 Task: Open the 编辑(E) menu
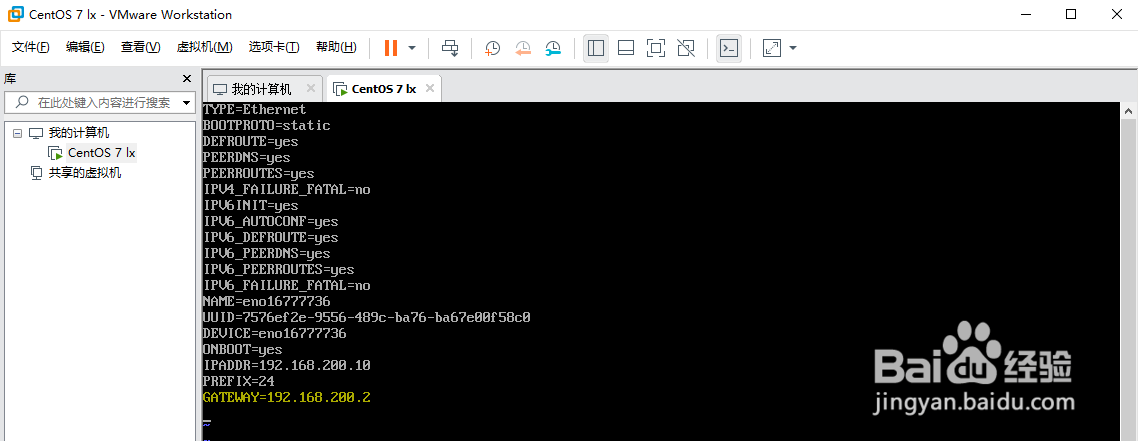pos(85,47)
